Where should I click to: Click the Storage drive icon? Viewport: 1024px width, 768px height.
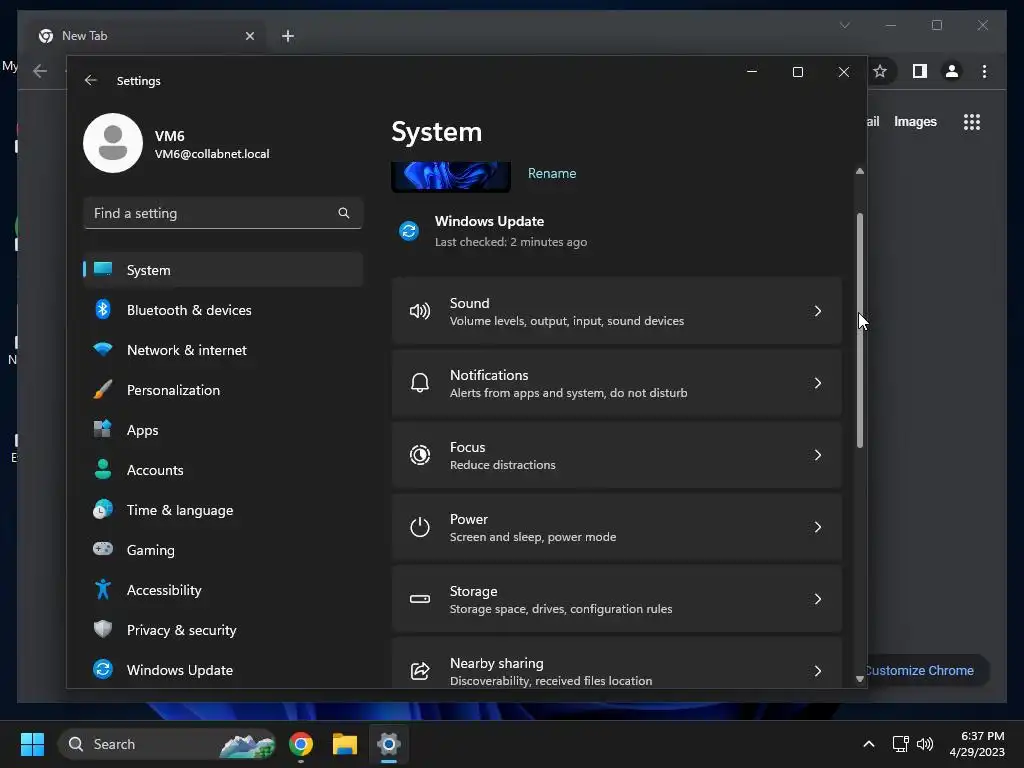420,599
